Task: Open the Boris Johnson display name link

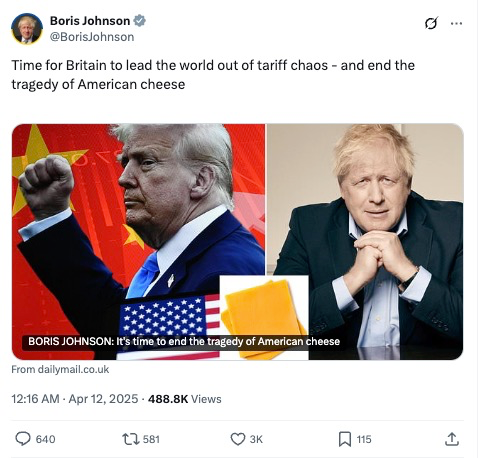Action: [90, 21]
